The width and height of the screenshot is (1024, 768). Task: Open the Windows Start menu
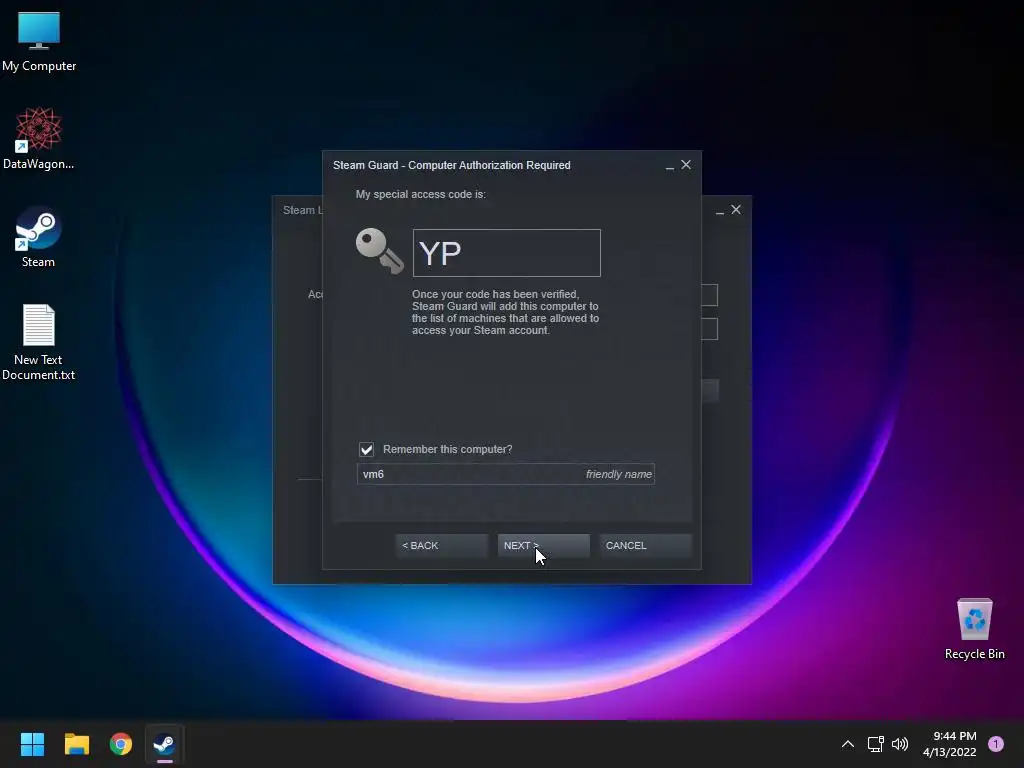pyautogui.click(x=32, y=744)
